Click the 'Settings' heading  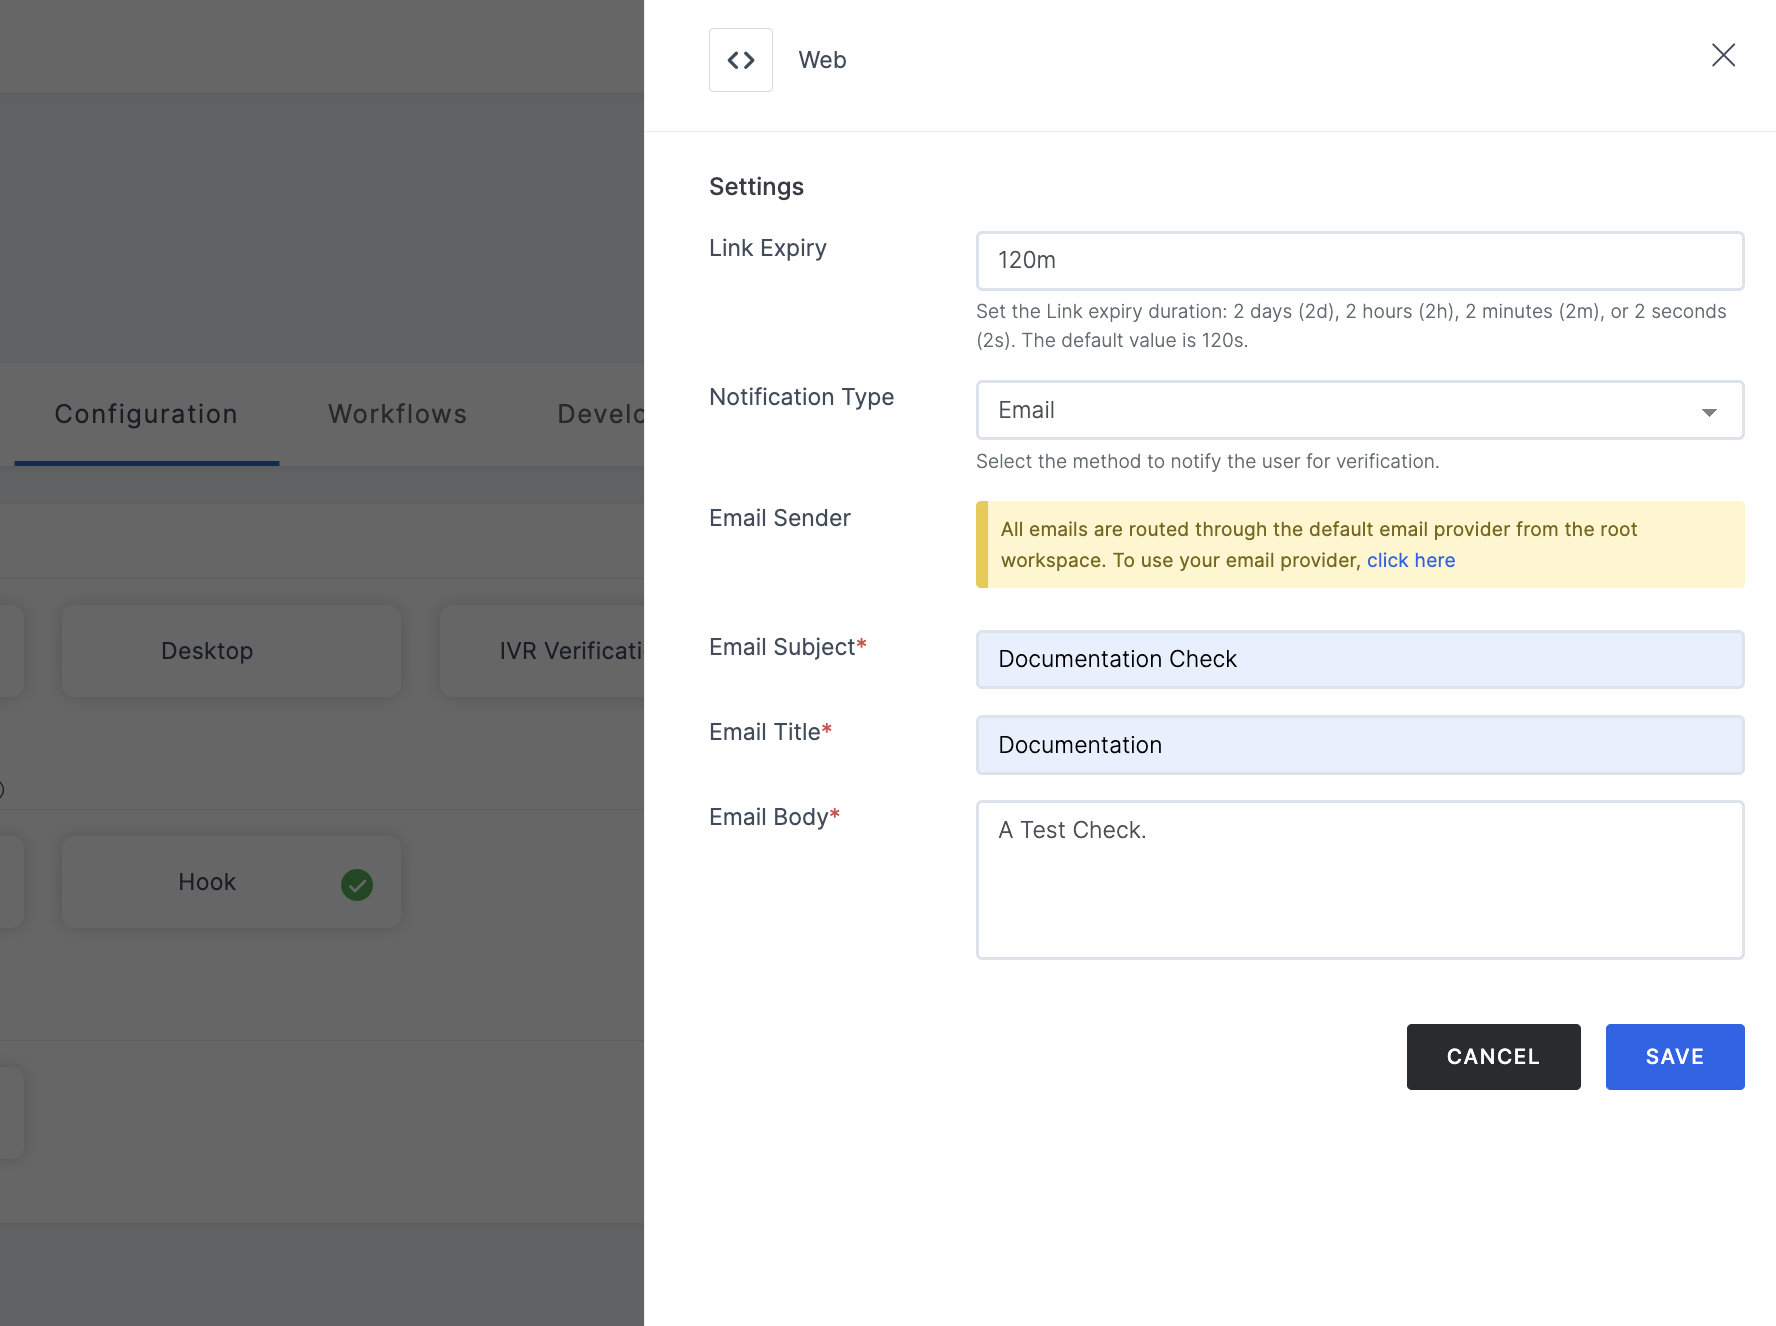[x=756, y=187]
